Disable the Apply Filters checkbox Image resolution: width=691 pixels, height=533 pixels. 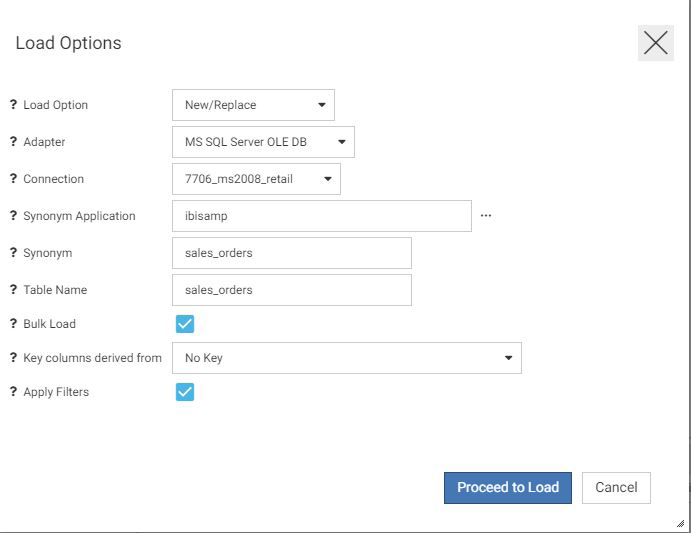click(184, 392)
